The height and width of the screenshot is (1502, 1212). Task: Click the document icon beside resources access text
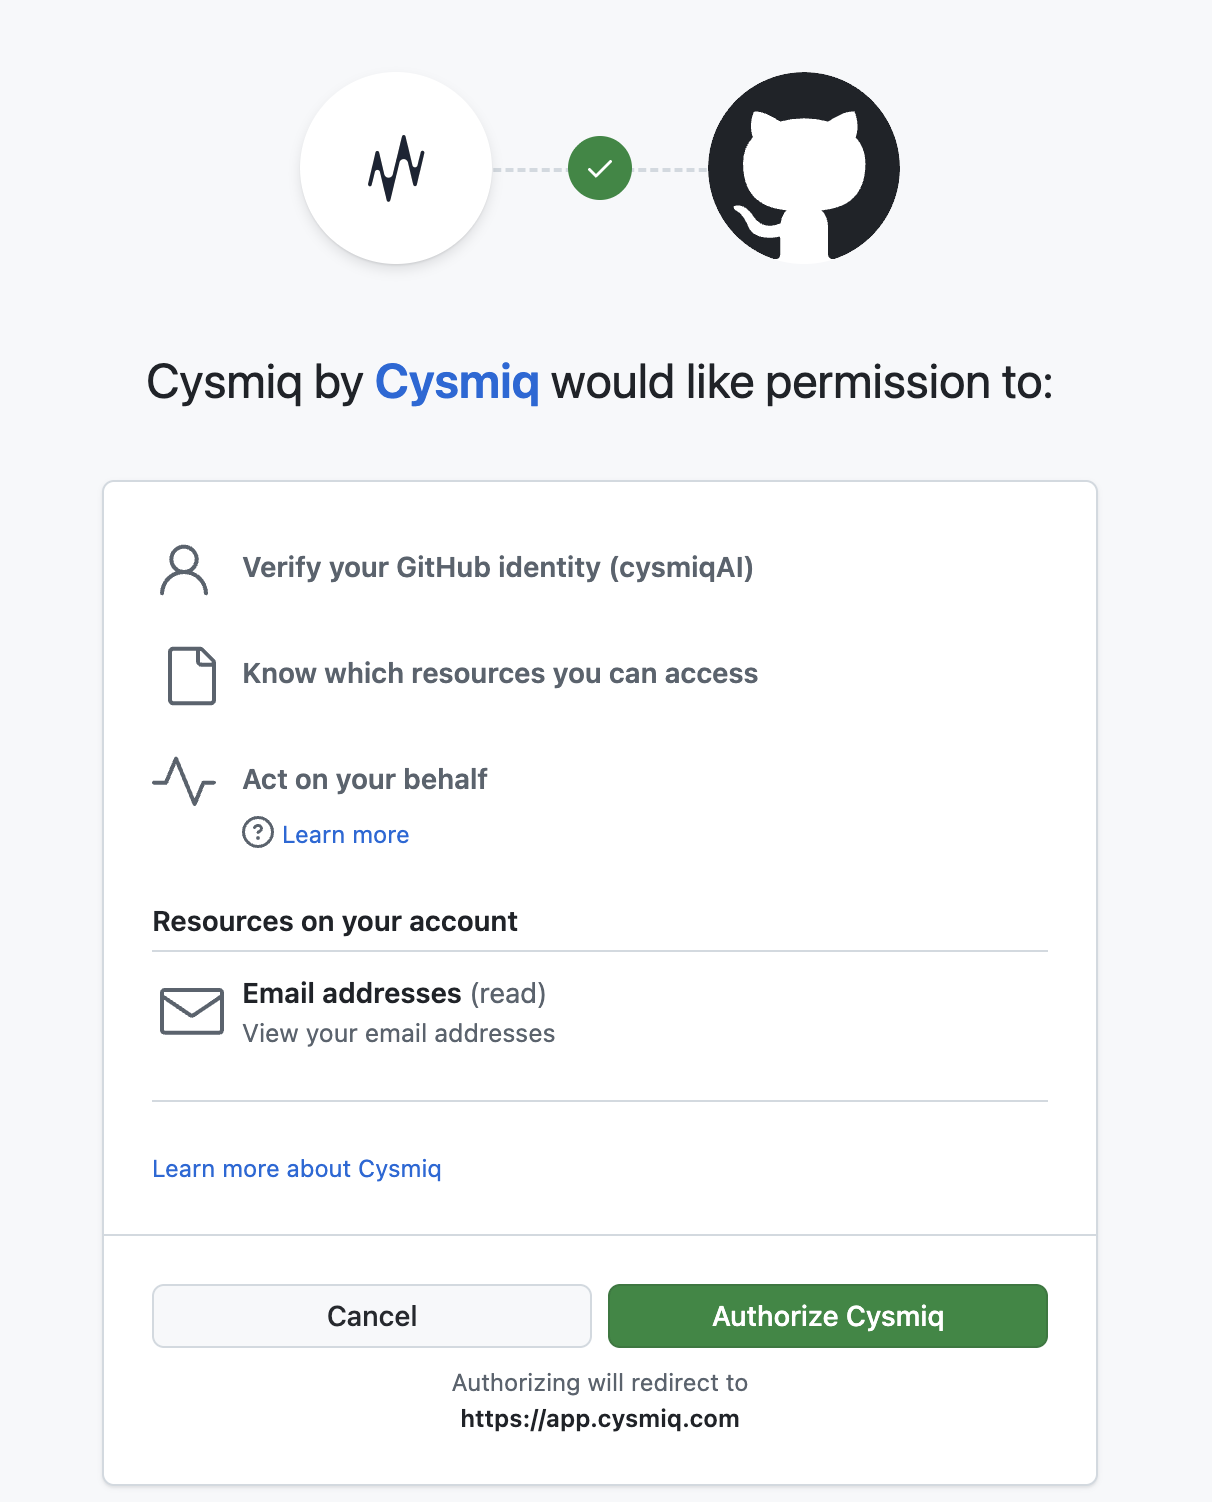tap(189, 675)
